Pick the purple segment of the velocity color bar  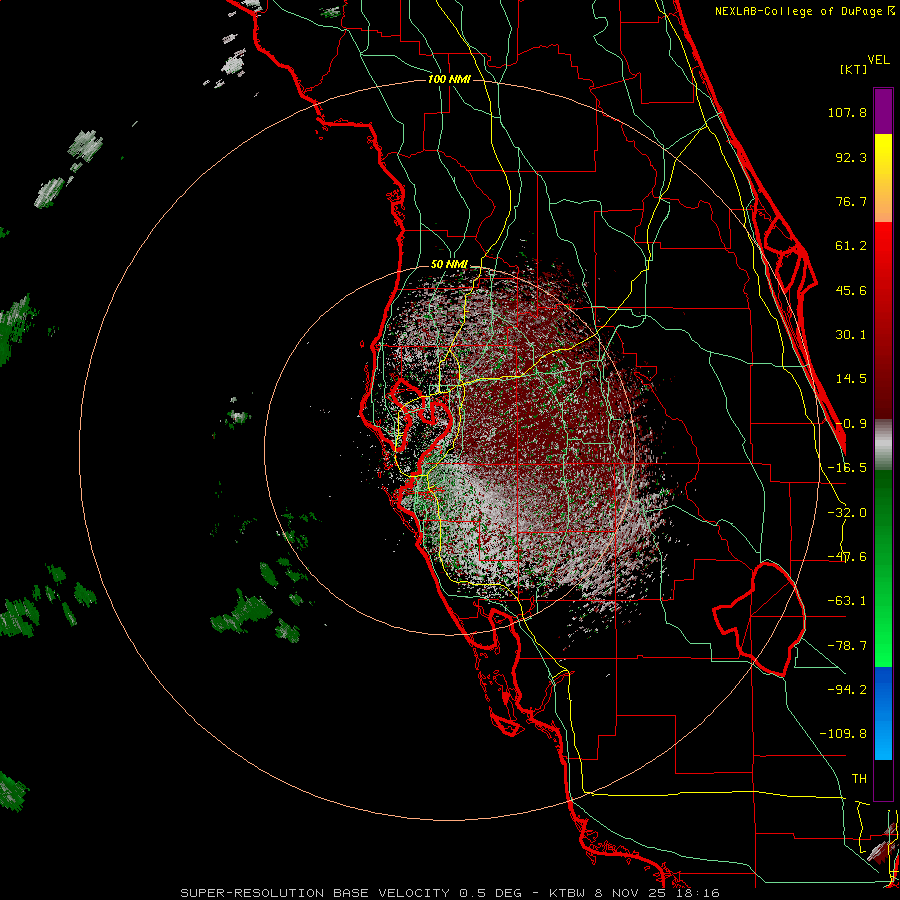pos(883,111)
